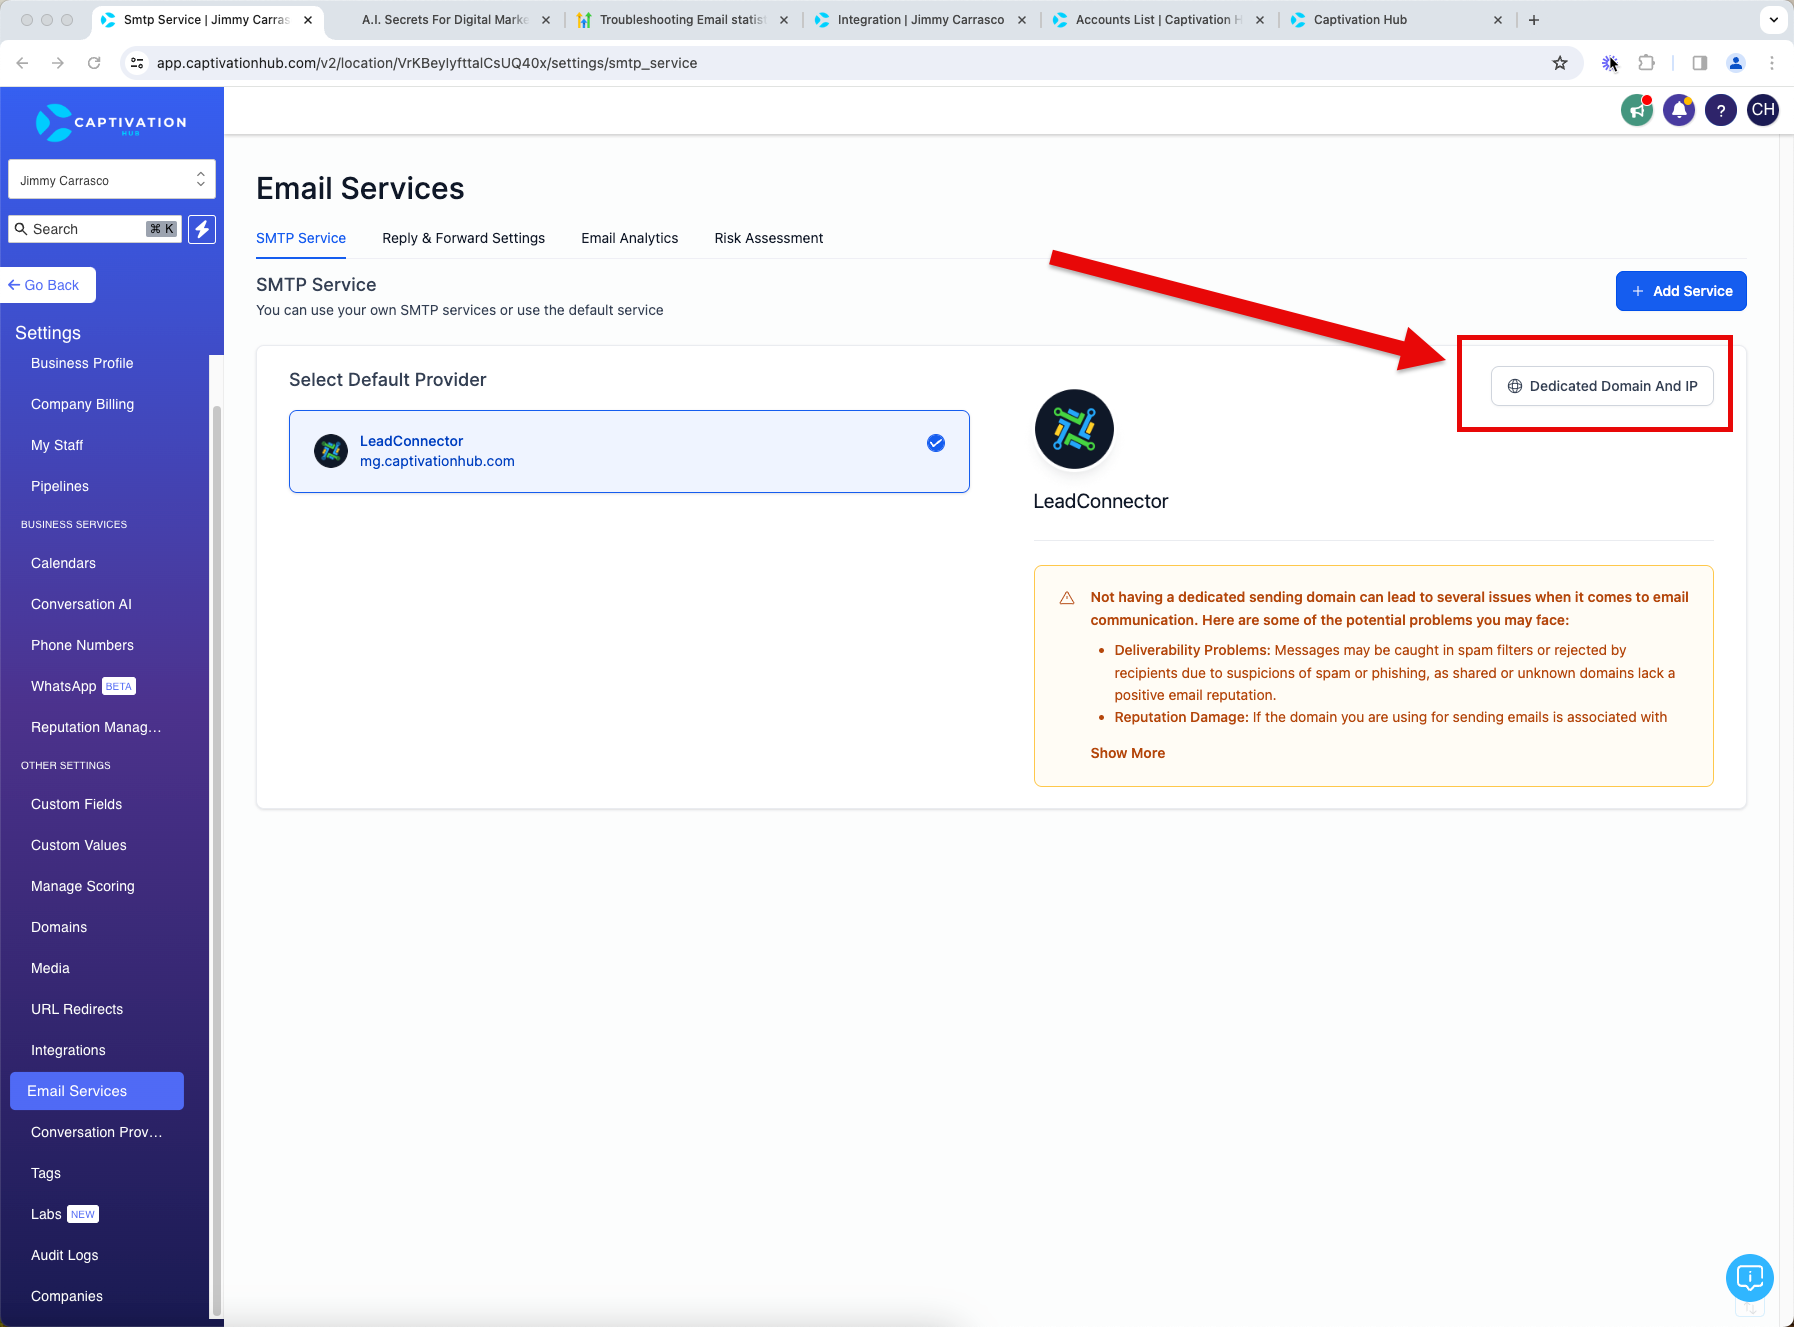Go forward in browser history
1794x1327 pixels.
[x=58, y=63]
